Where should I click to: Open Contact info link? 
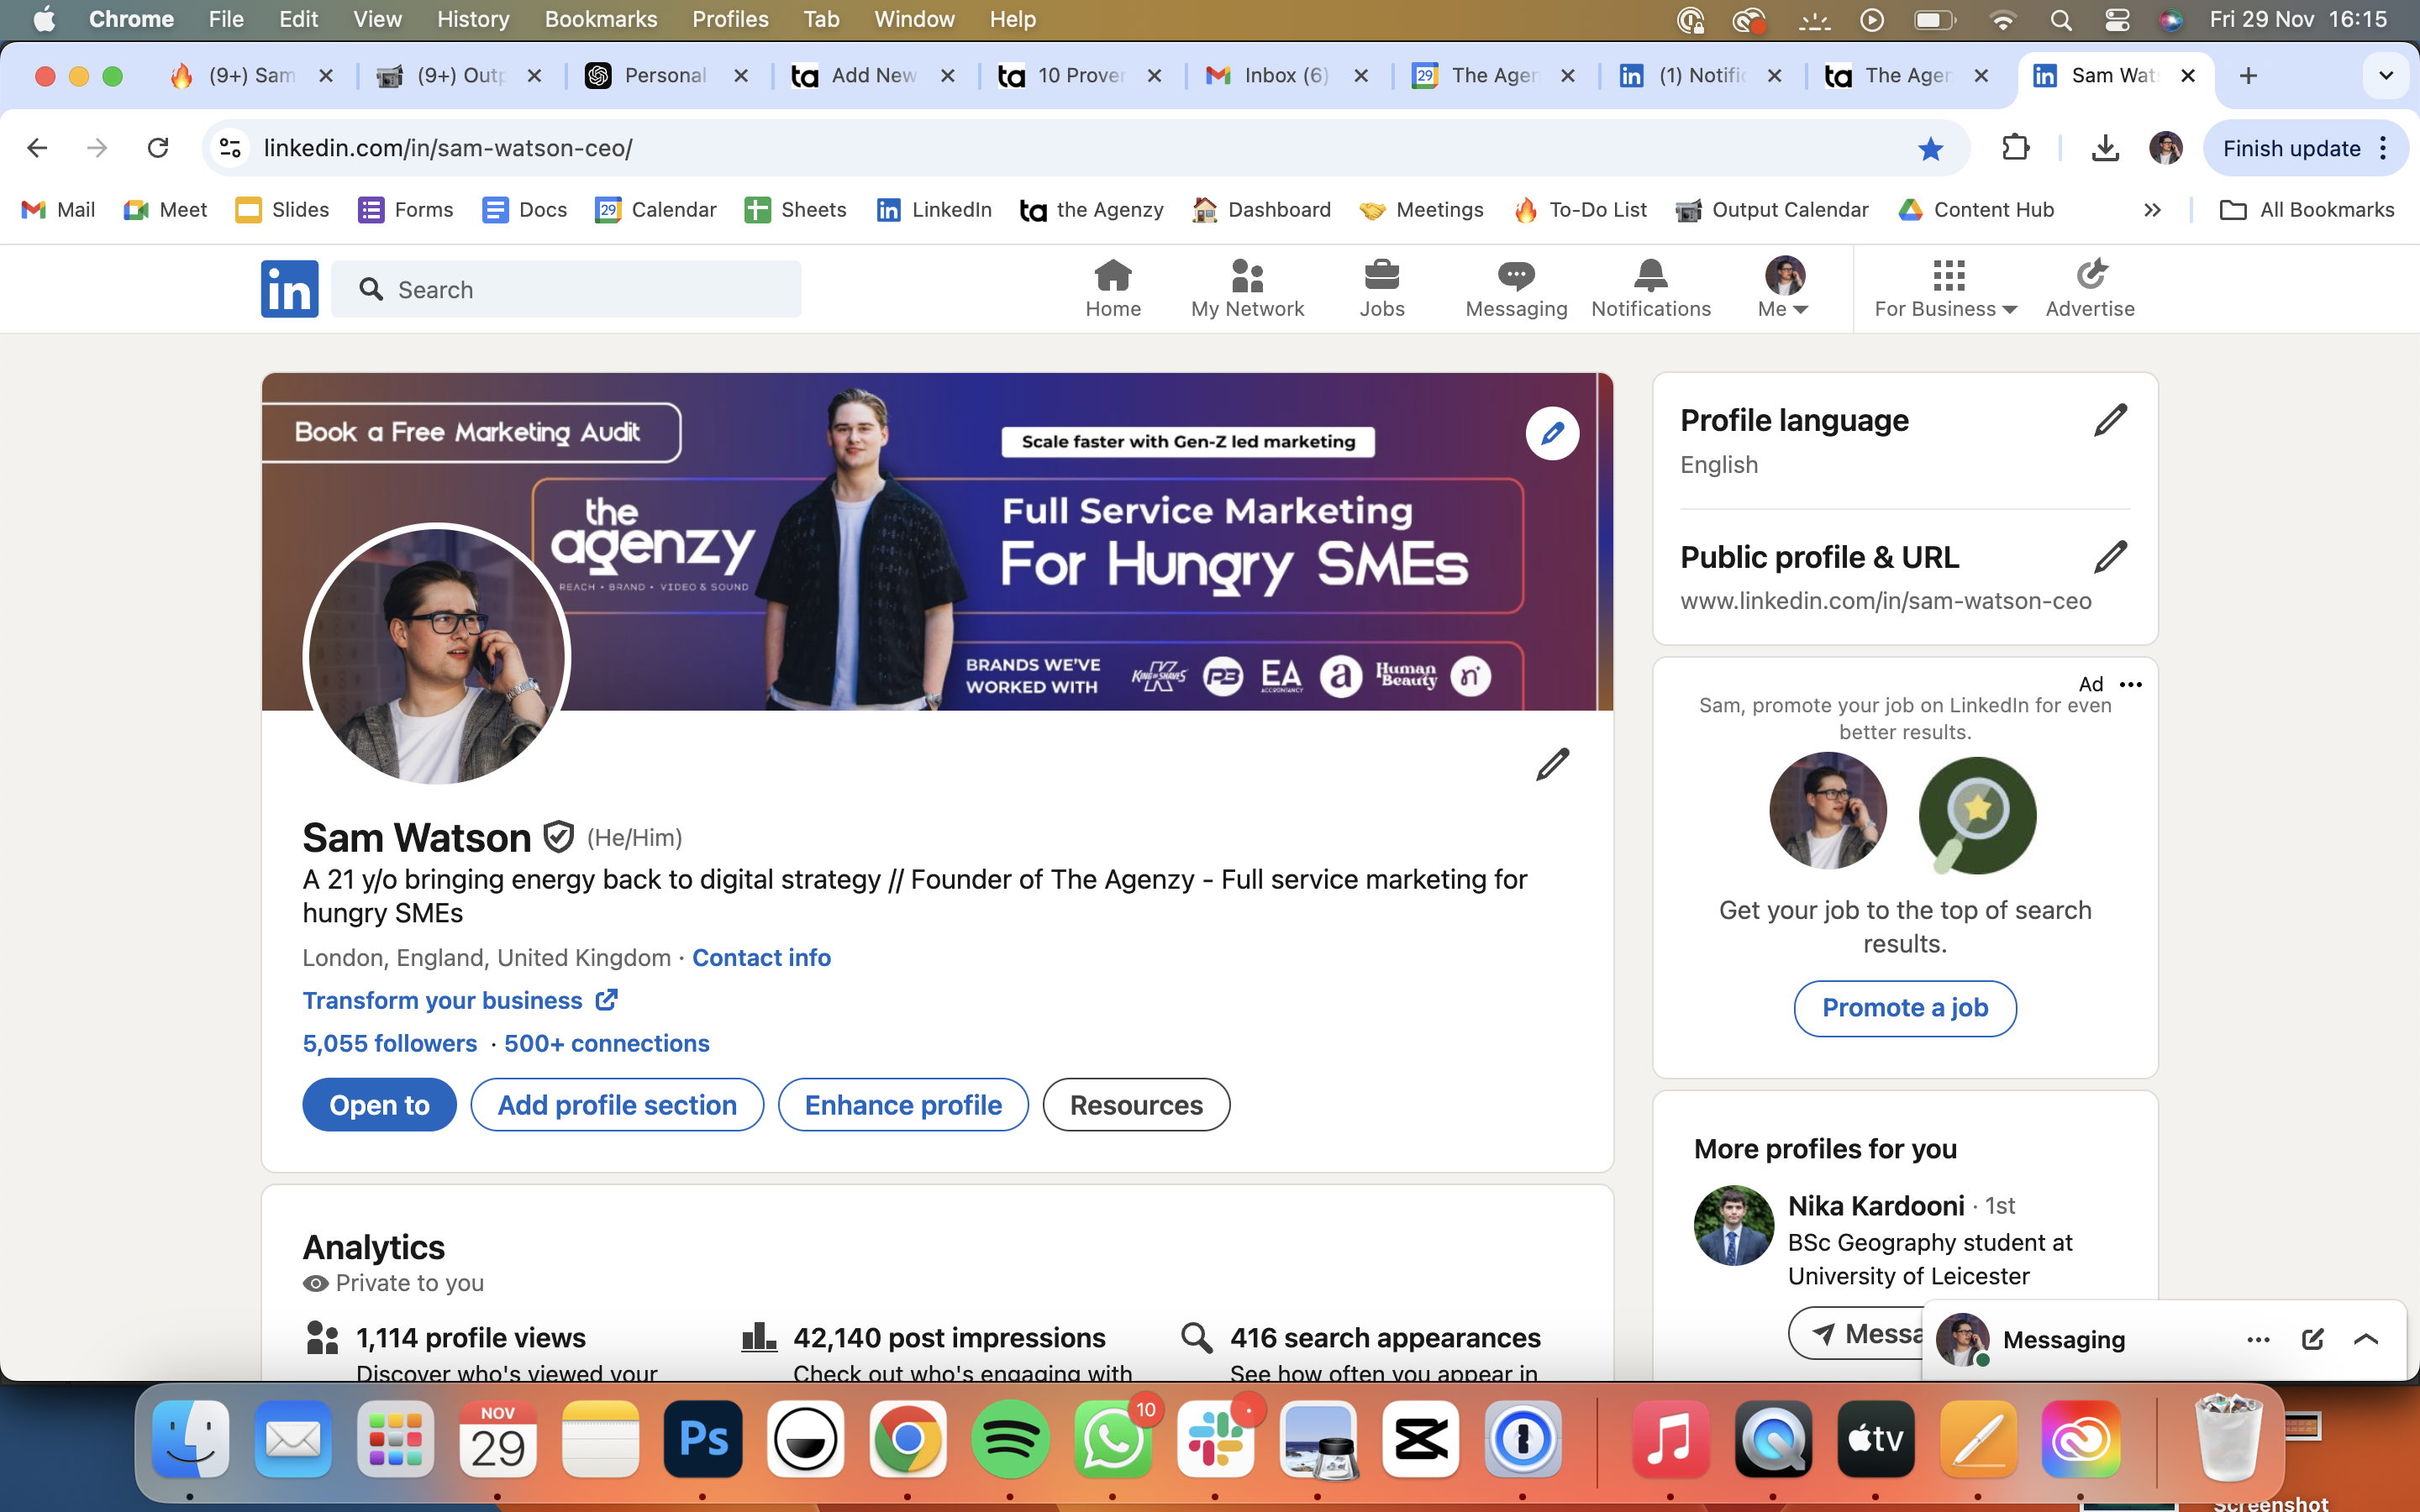point(761,958)
